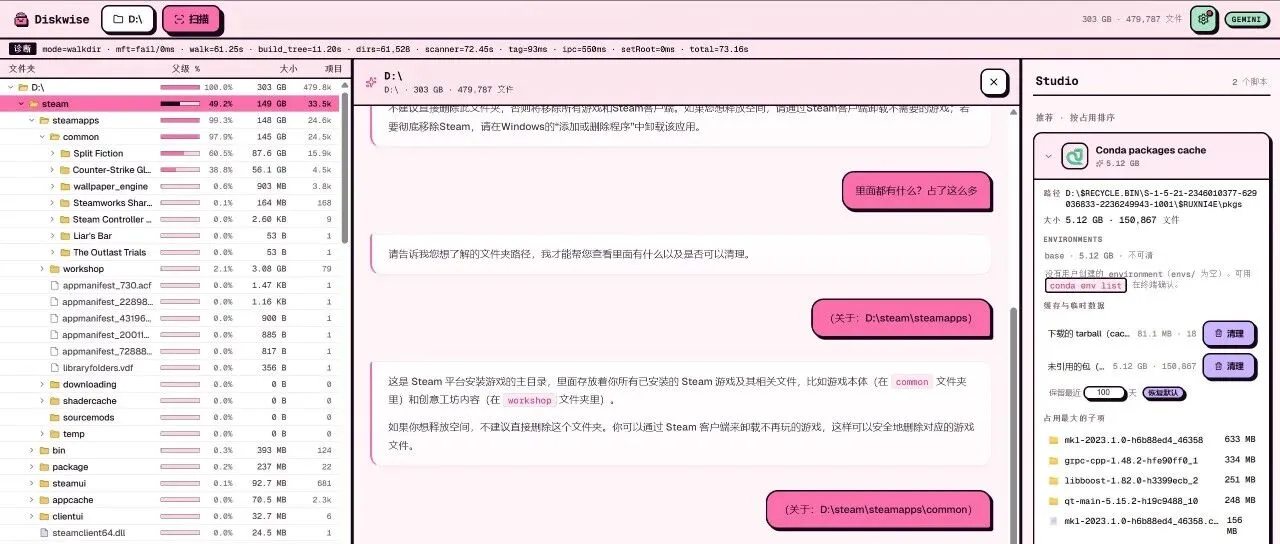Viewport: 1280px width, 544px height.
Task: Expand the wallpaper_engine folder
Action: pyautogui.click(x=52, y=186)
